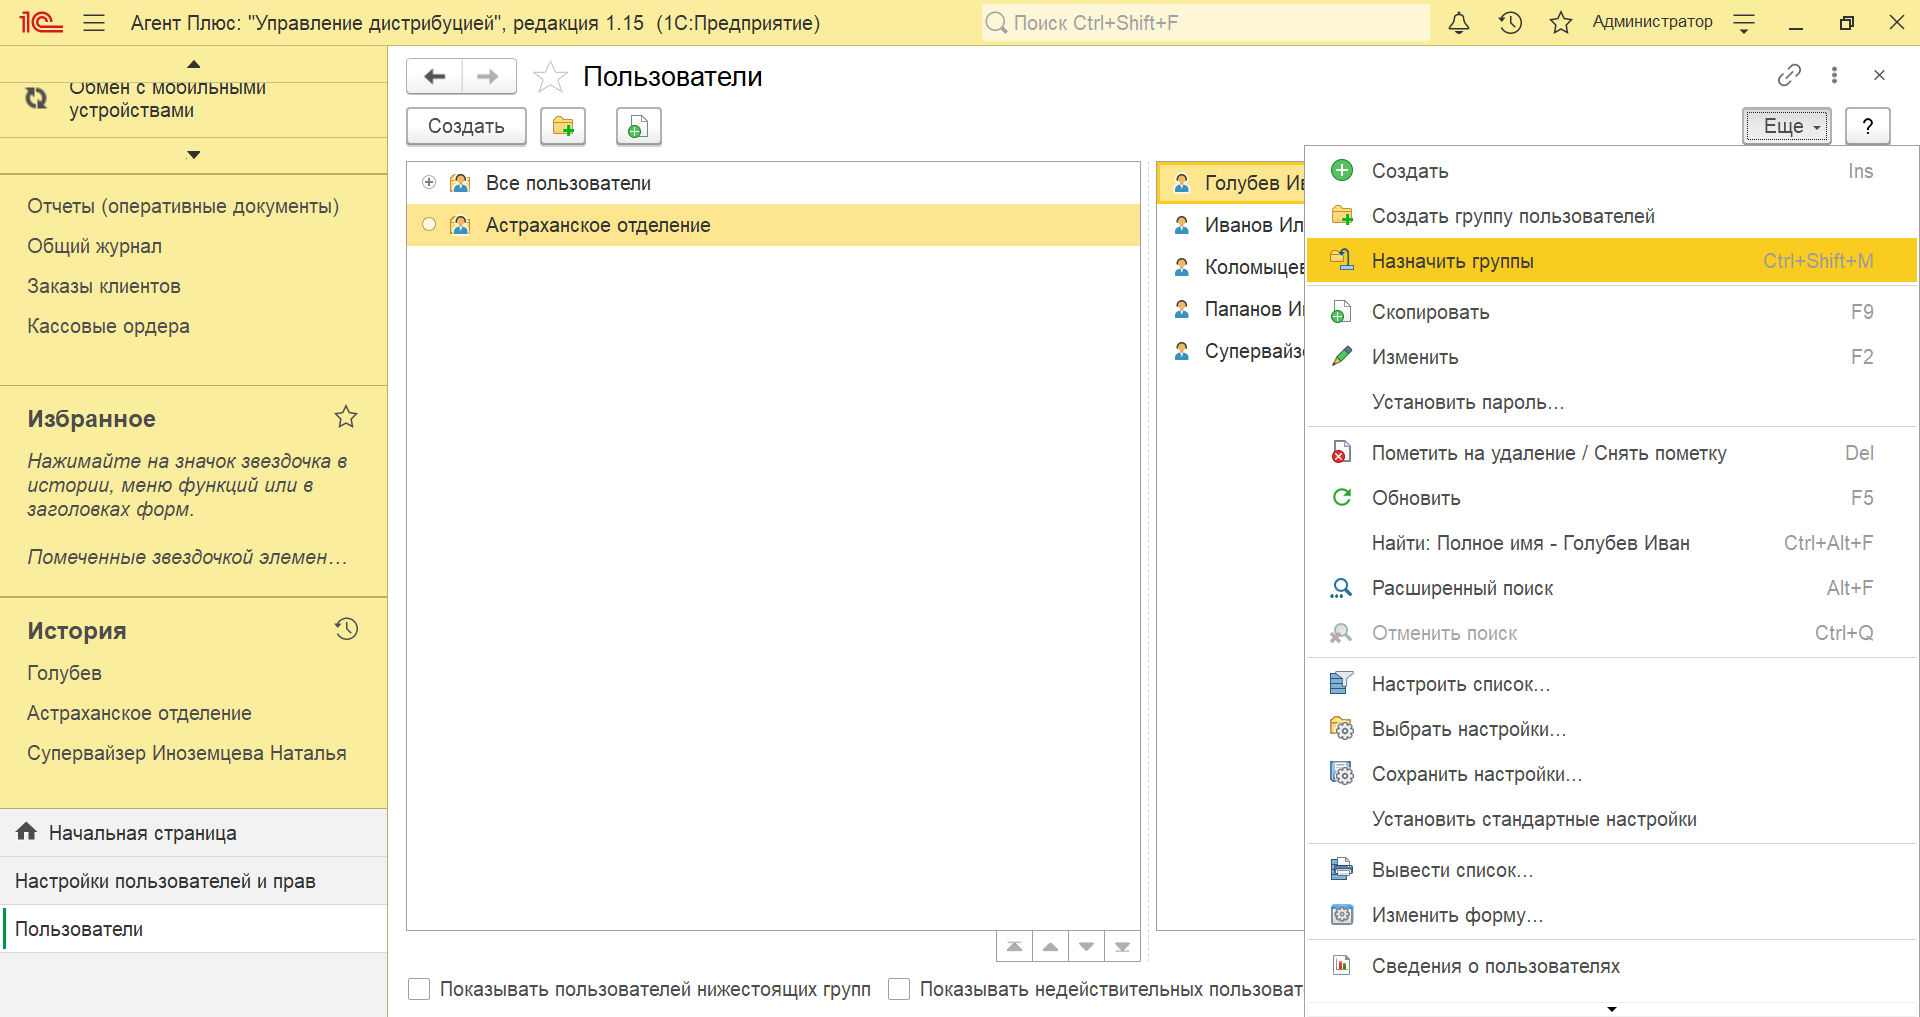This screenshot has width=1920, height=1017.
Task: Toggle showing invalid users checkbox
Action: [x=900, y=989]
